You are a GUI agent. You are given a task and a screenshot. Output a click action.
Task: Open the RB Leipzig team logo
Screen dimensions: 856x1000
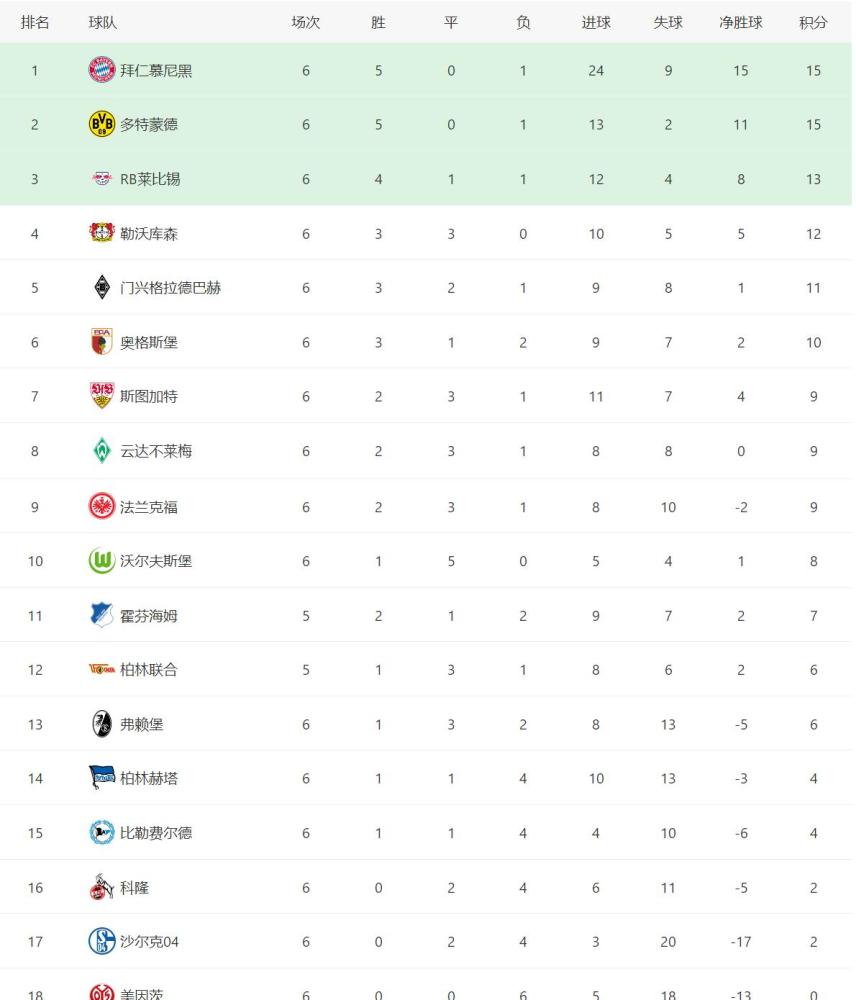pos(101,179)
